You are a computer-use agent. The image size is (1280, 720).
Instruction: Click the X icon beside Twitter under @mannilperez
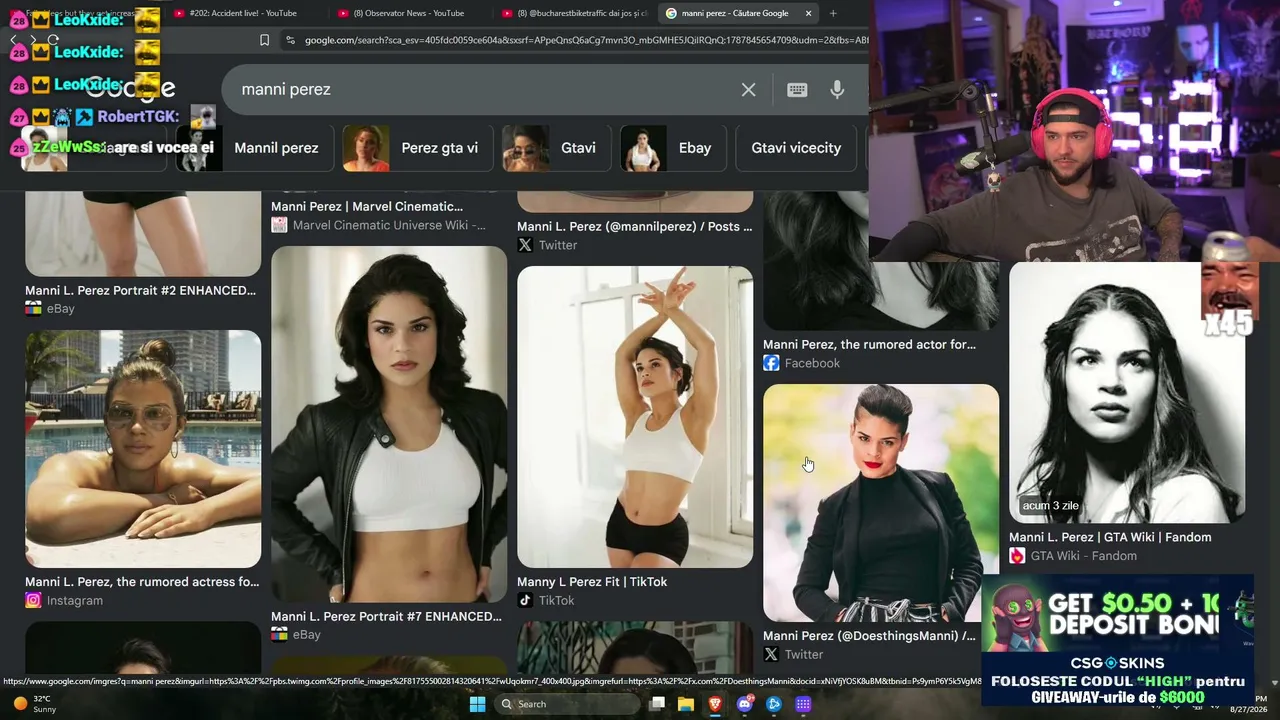tap(525, 245)
